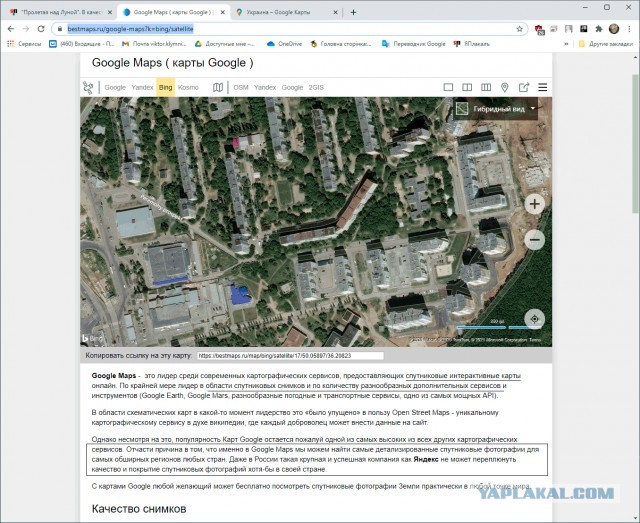This screenshot has height=523, width=640.
Task: Select the active Google Maps (карты Google) tab
Action: 172,12
